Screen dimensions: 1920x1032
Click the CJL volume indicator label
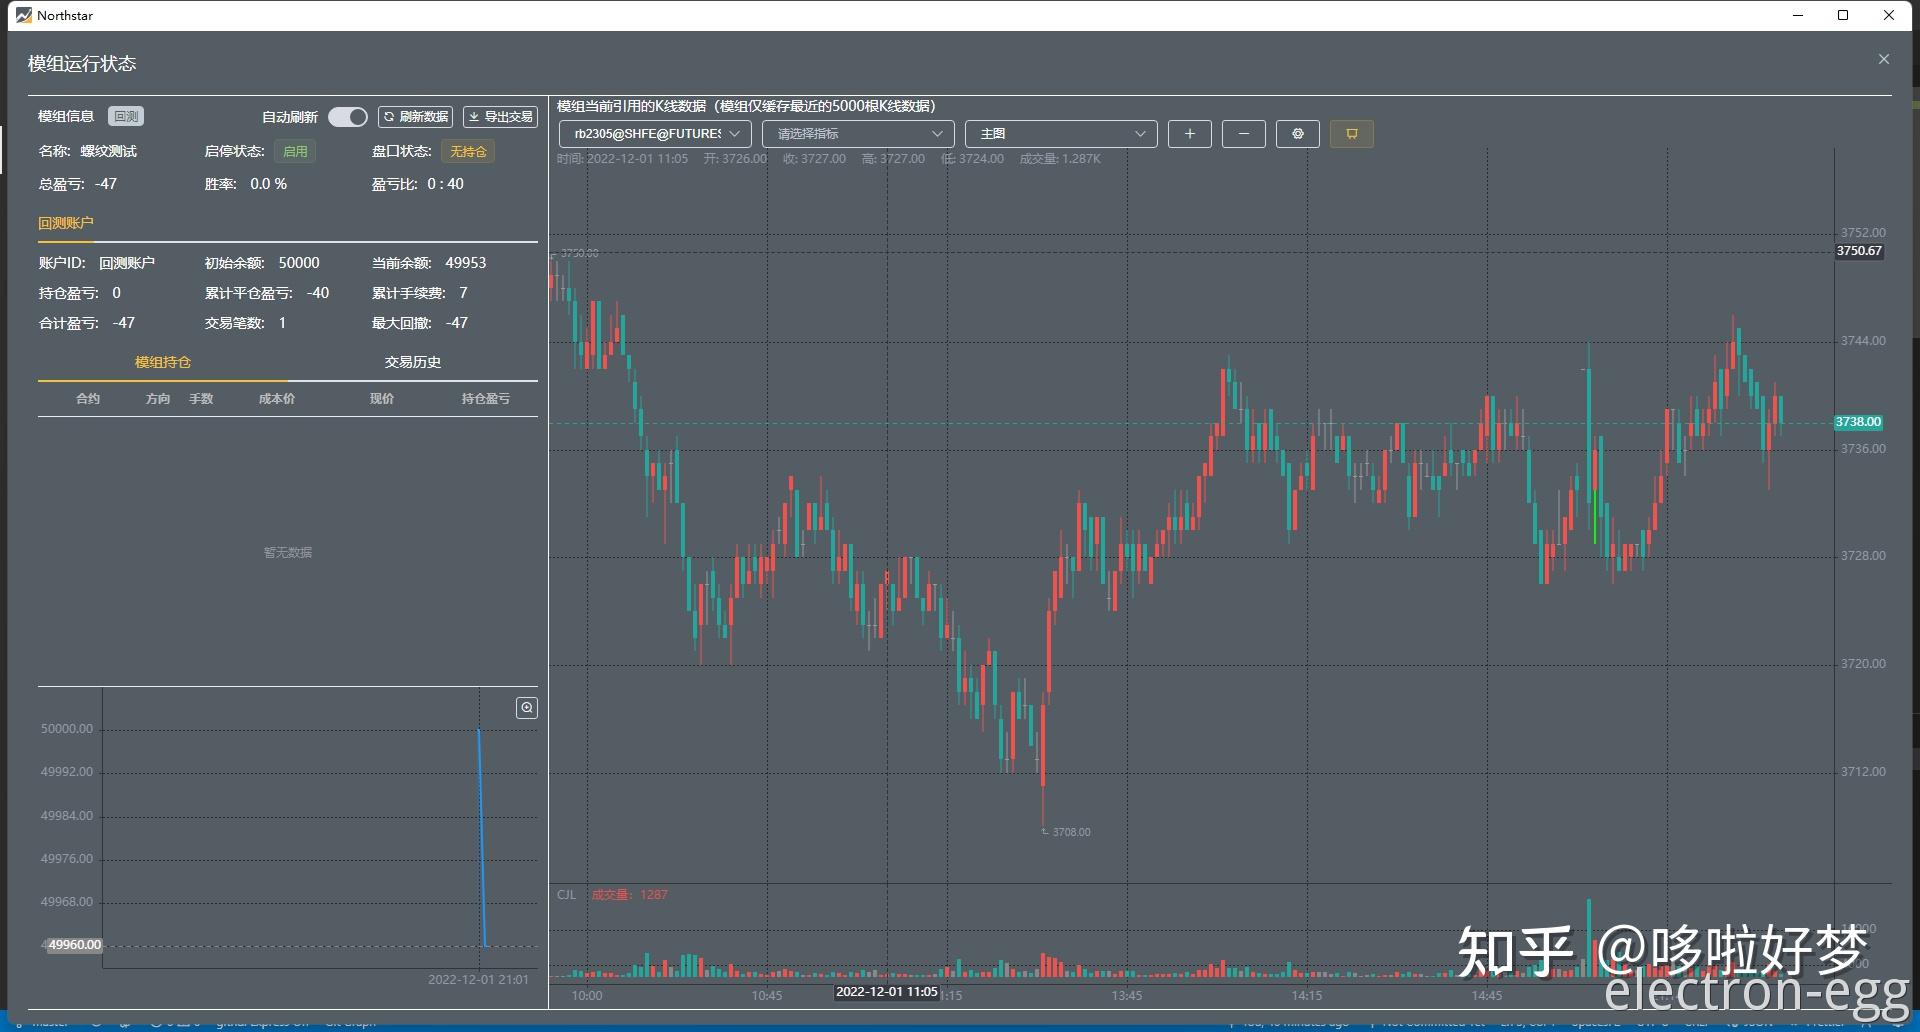(x=566, y=894)
